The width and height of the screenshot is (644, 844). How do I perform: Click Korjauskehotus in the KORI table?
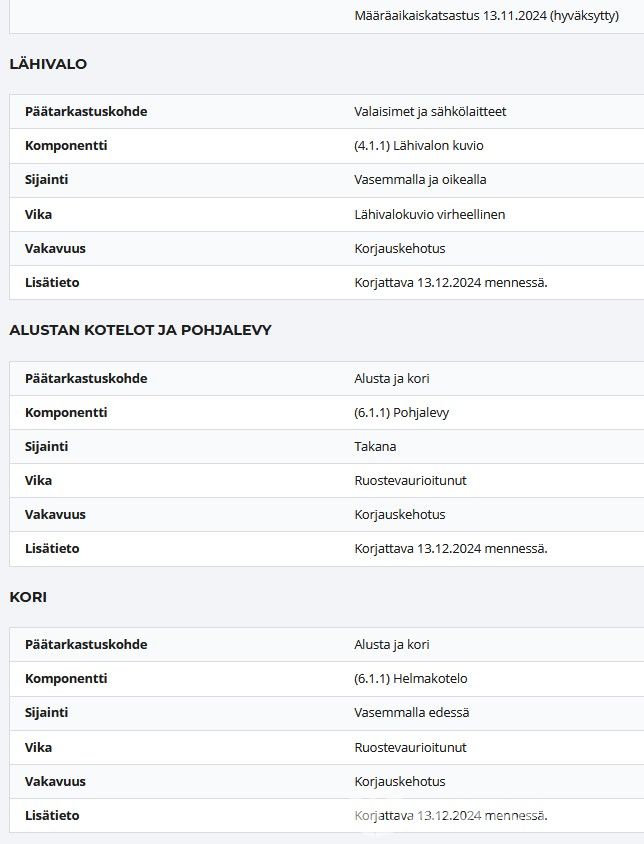[400, 782]
